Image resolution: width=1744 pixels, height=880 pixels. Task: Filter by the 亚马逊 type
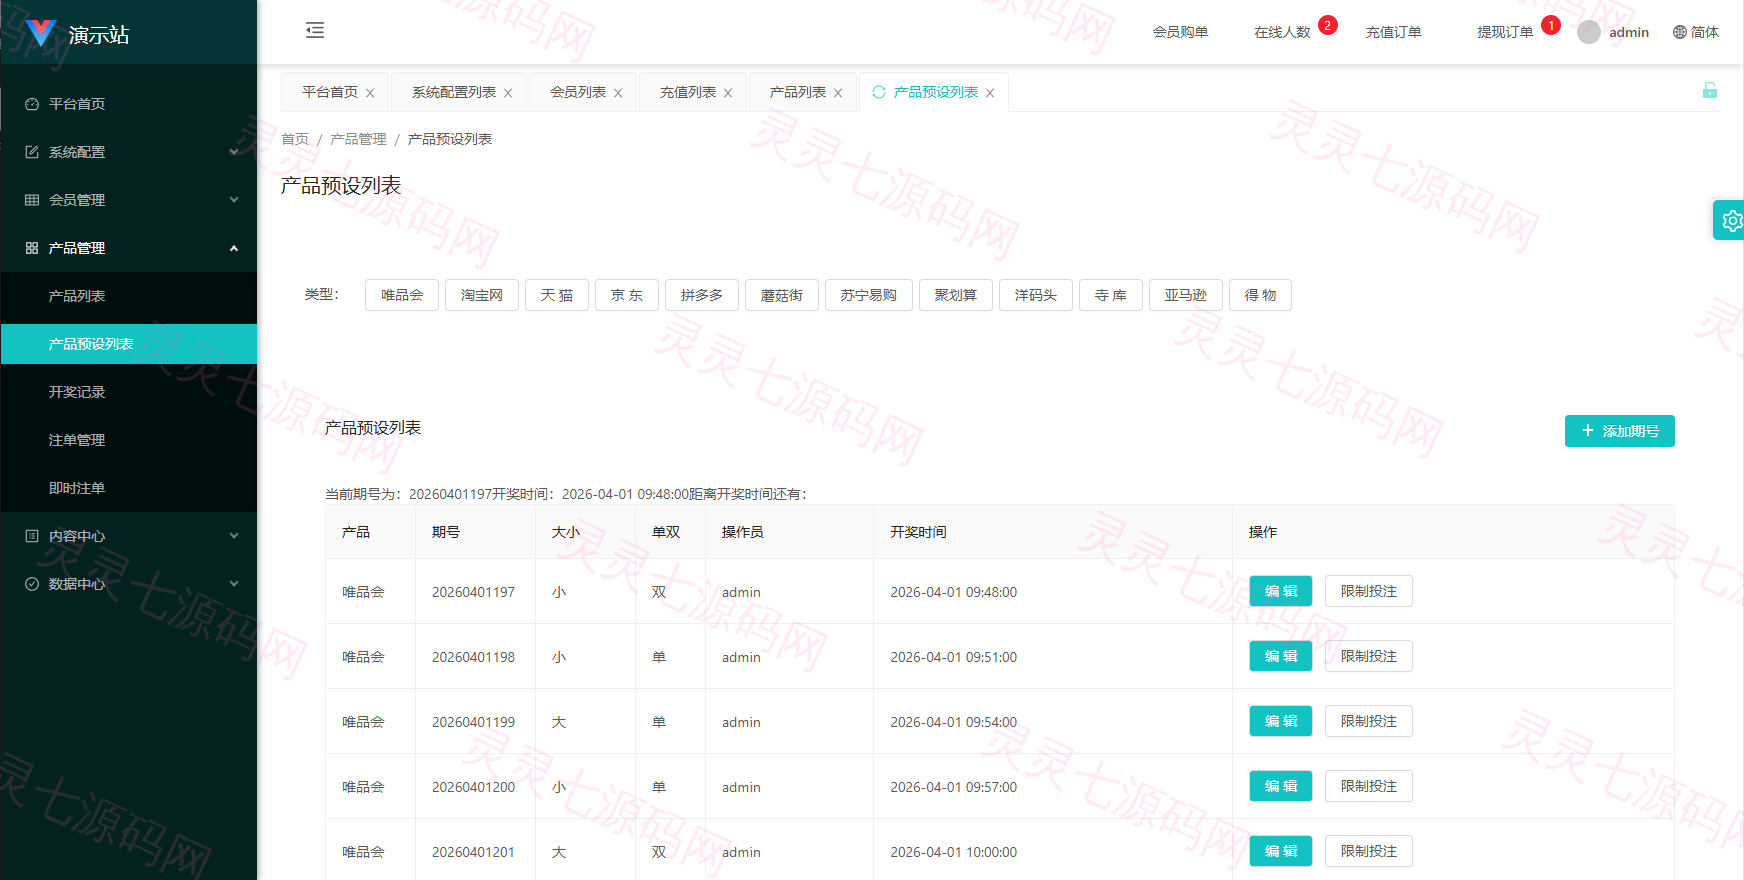[1186, 295]
